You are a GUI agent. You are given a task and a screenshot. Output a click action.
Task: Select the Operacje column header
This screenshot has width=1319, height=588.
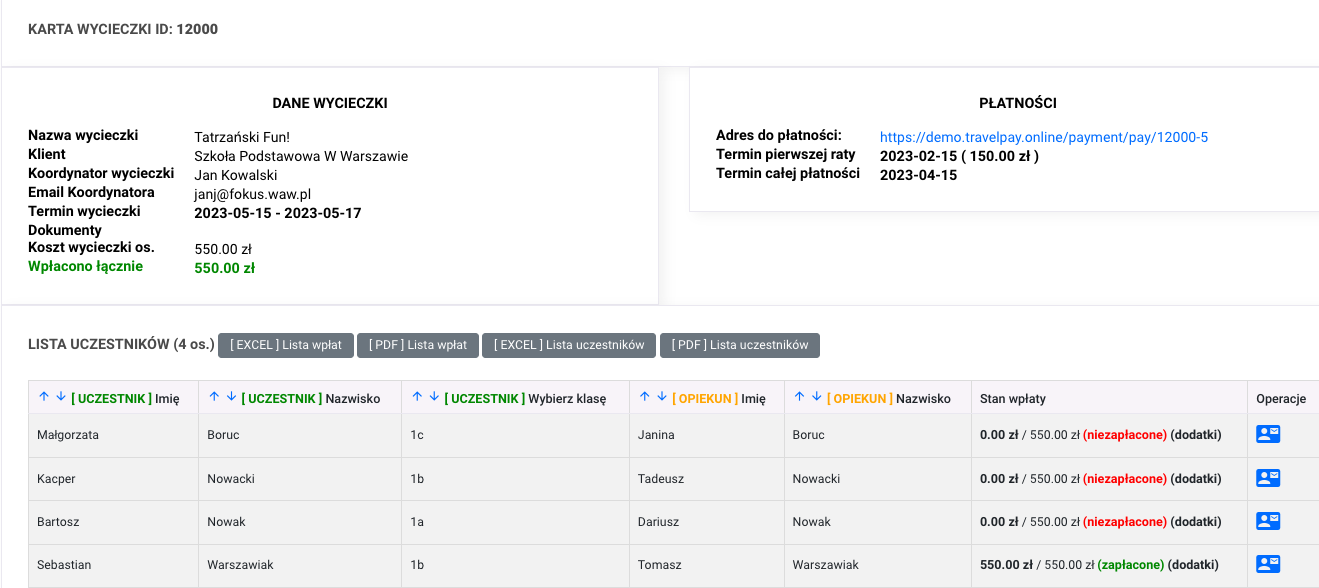tap(1282, 398)
